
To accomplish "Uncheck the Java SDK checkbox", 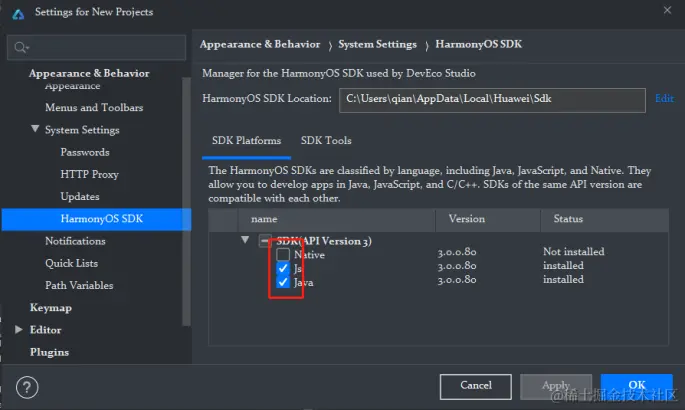I will tap(283, 282).
